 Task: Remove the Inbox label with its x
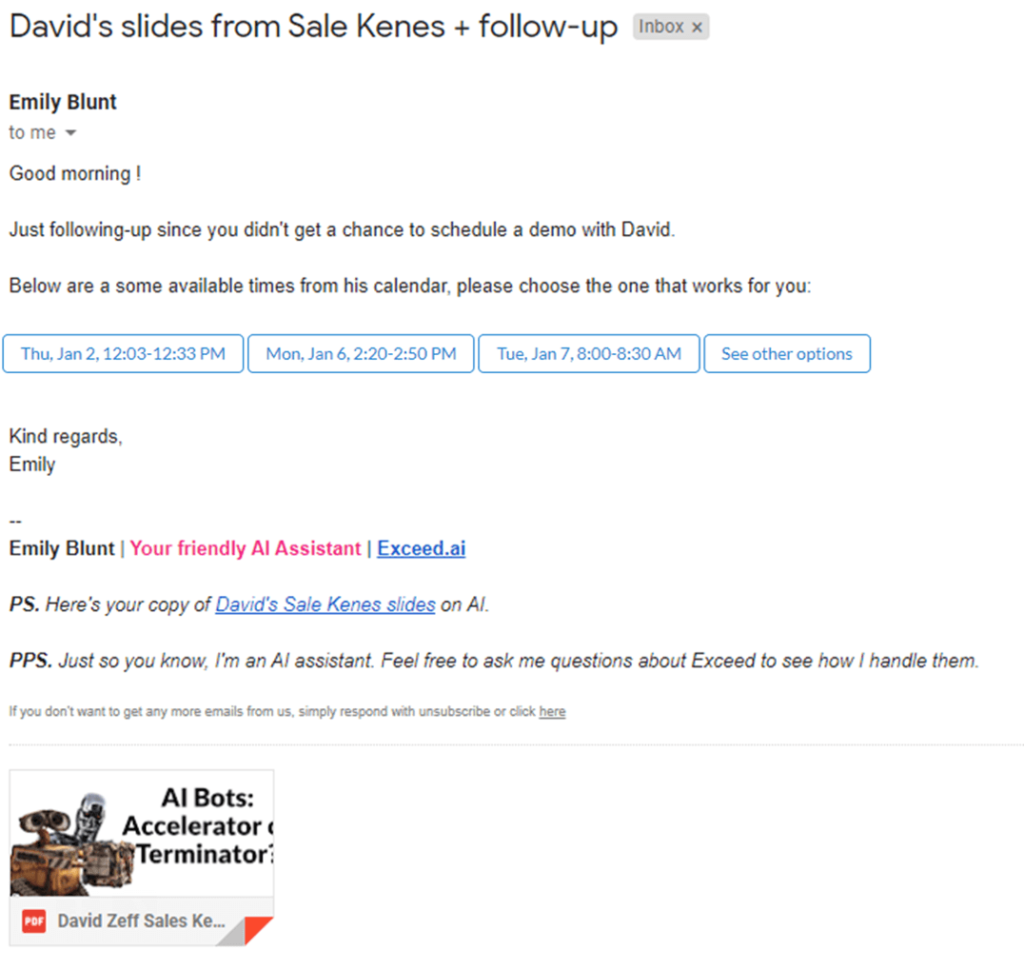tap(697, 27)
